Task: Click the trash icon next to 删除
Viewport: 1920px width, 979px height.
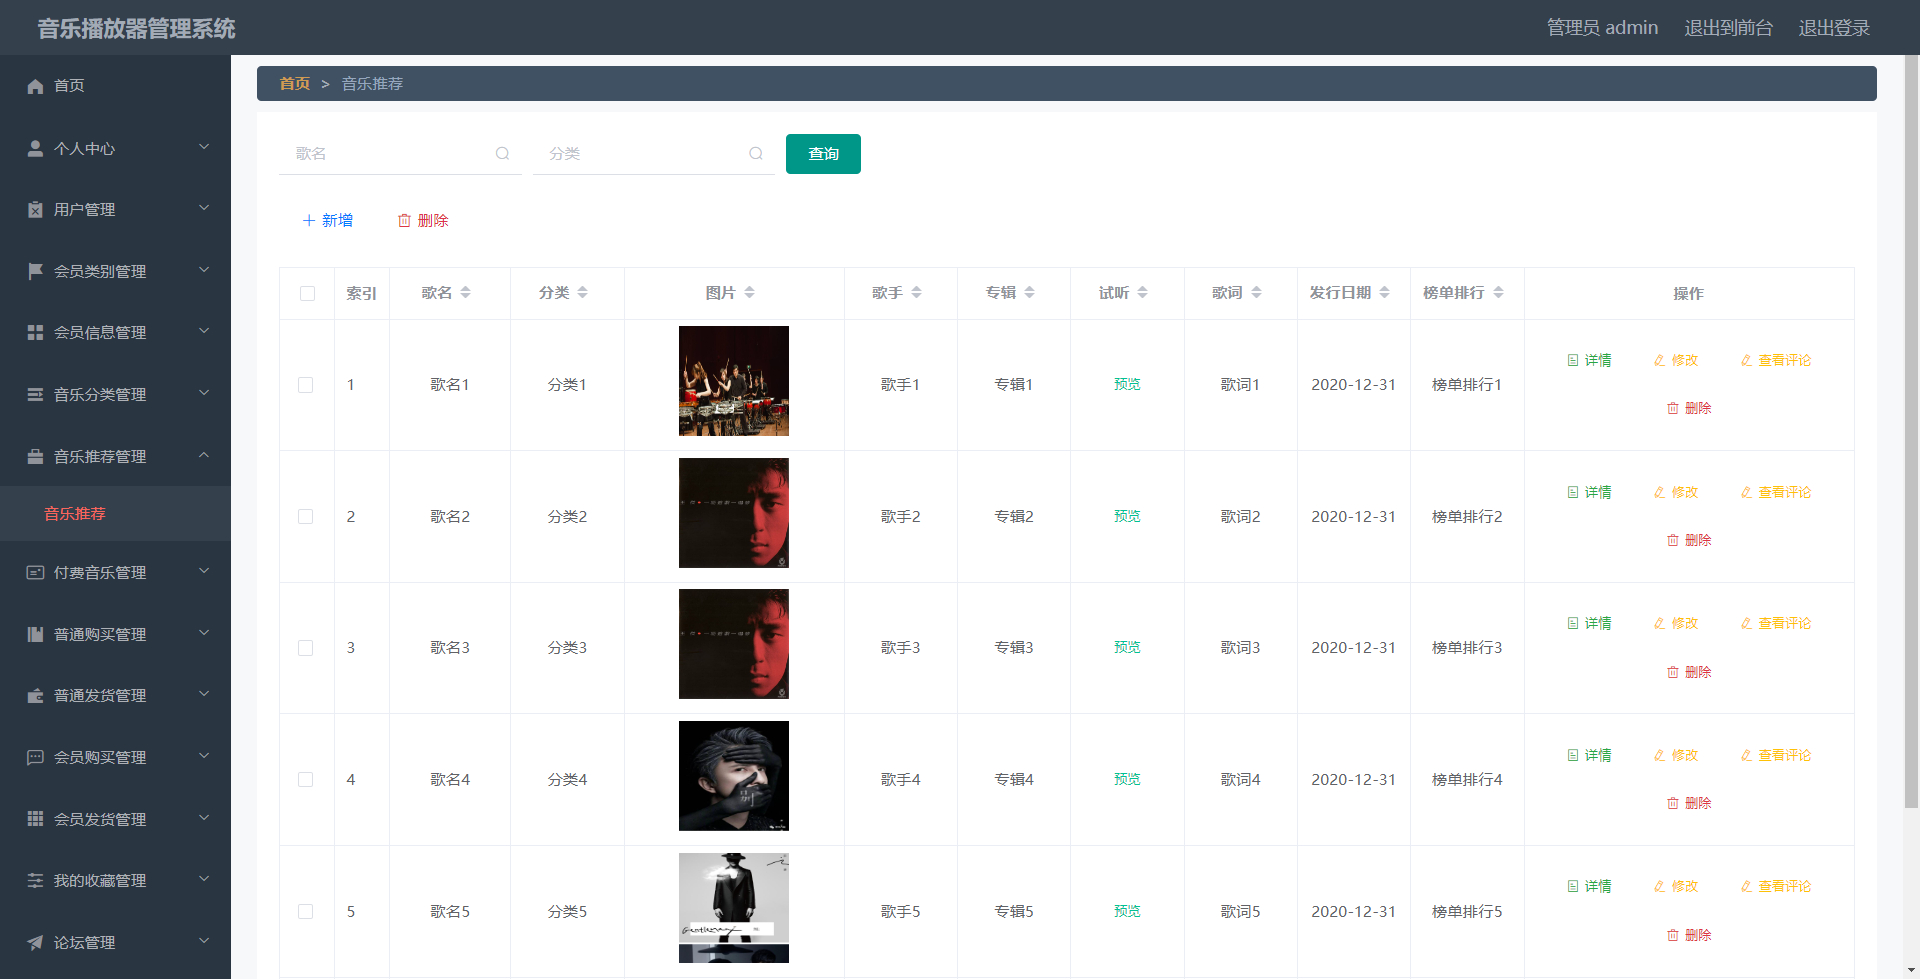Action: pos(404,220)
